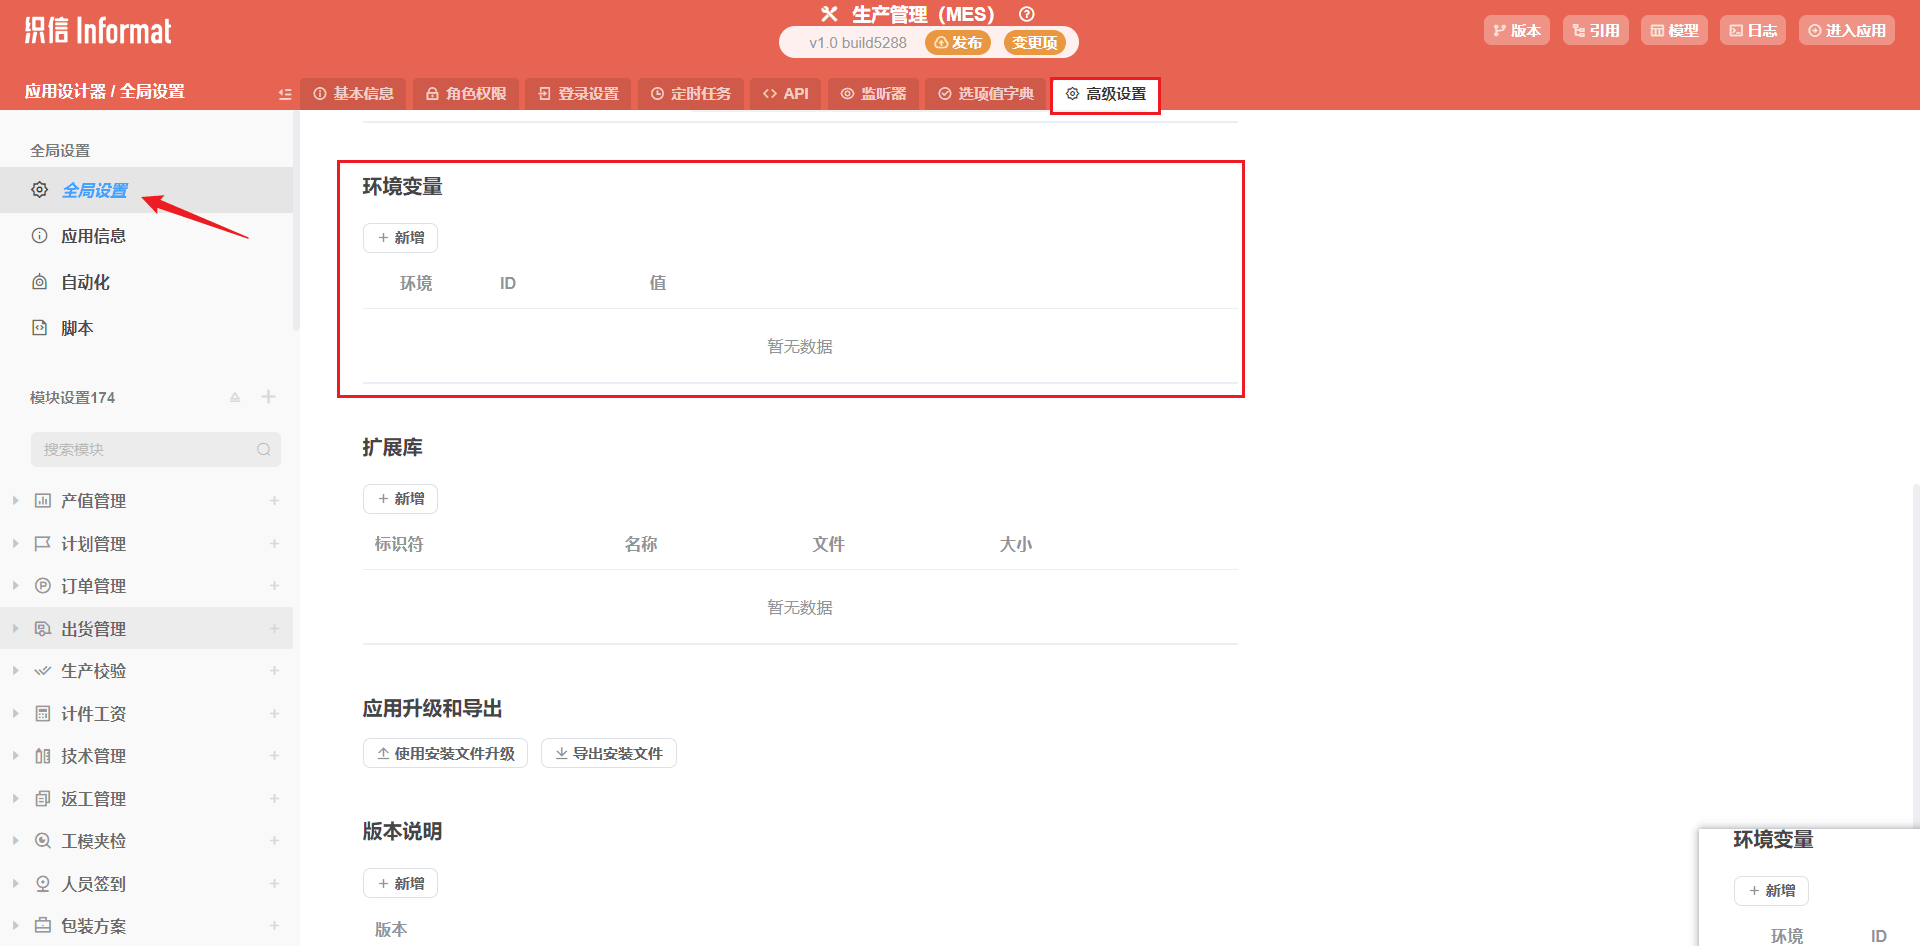Collapse the sidebar using the menu fold icon

click(x=285, y=94)
